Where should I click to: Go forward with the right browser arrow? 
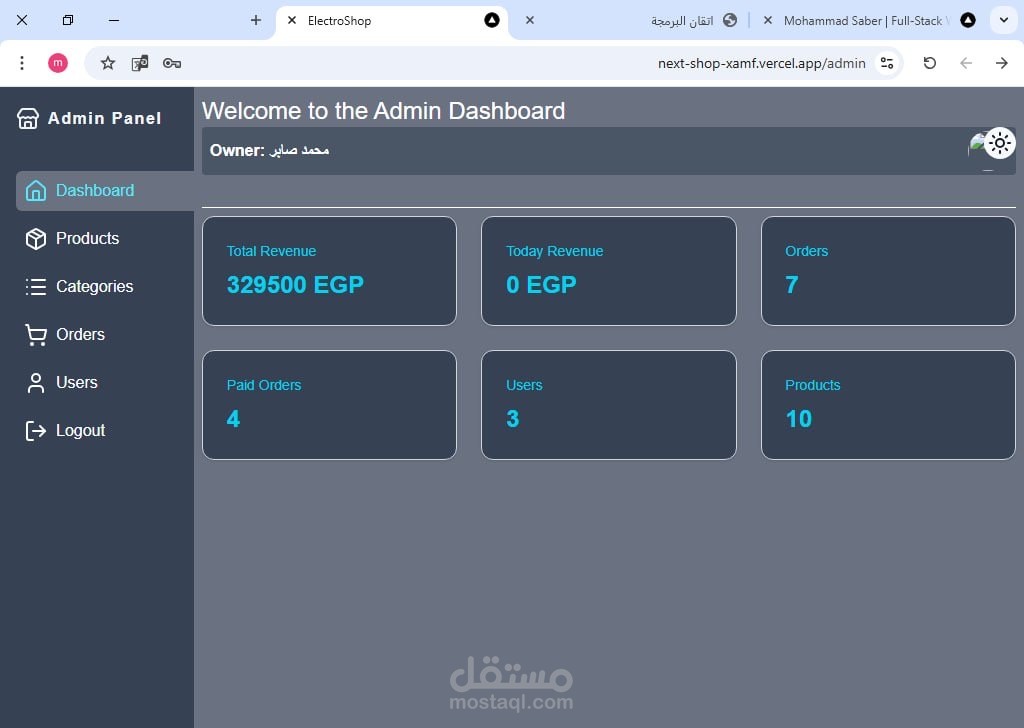(1002, 63)
